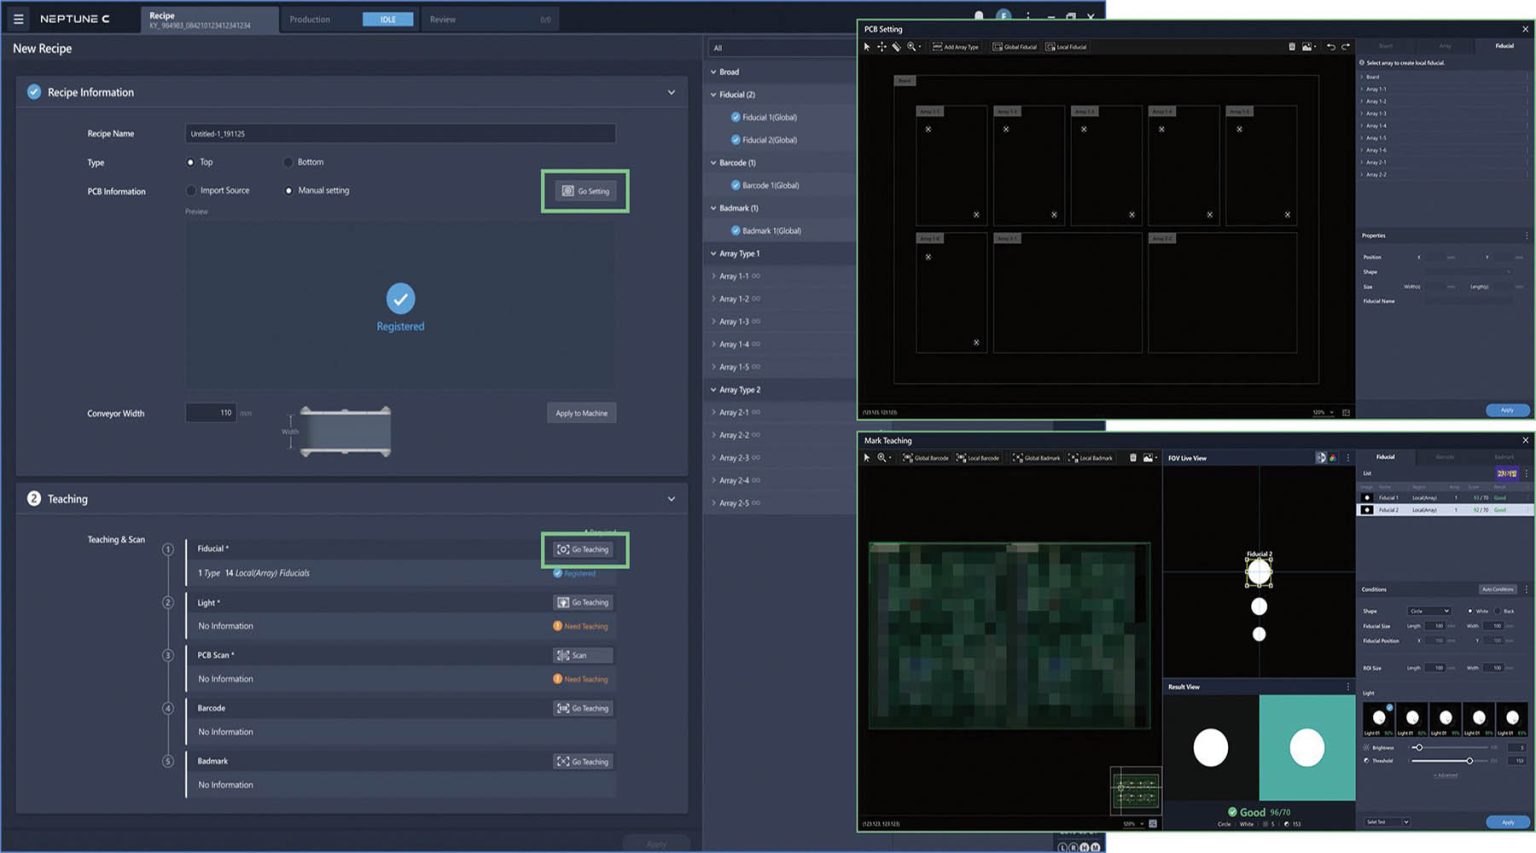Expand the Array 1-1 item in PCB Setting list
Screen dimensions: 1536x853
(x=1362, y=89)
